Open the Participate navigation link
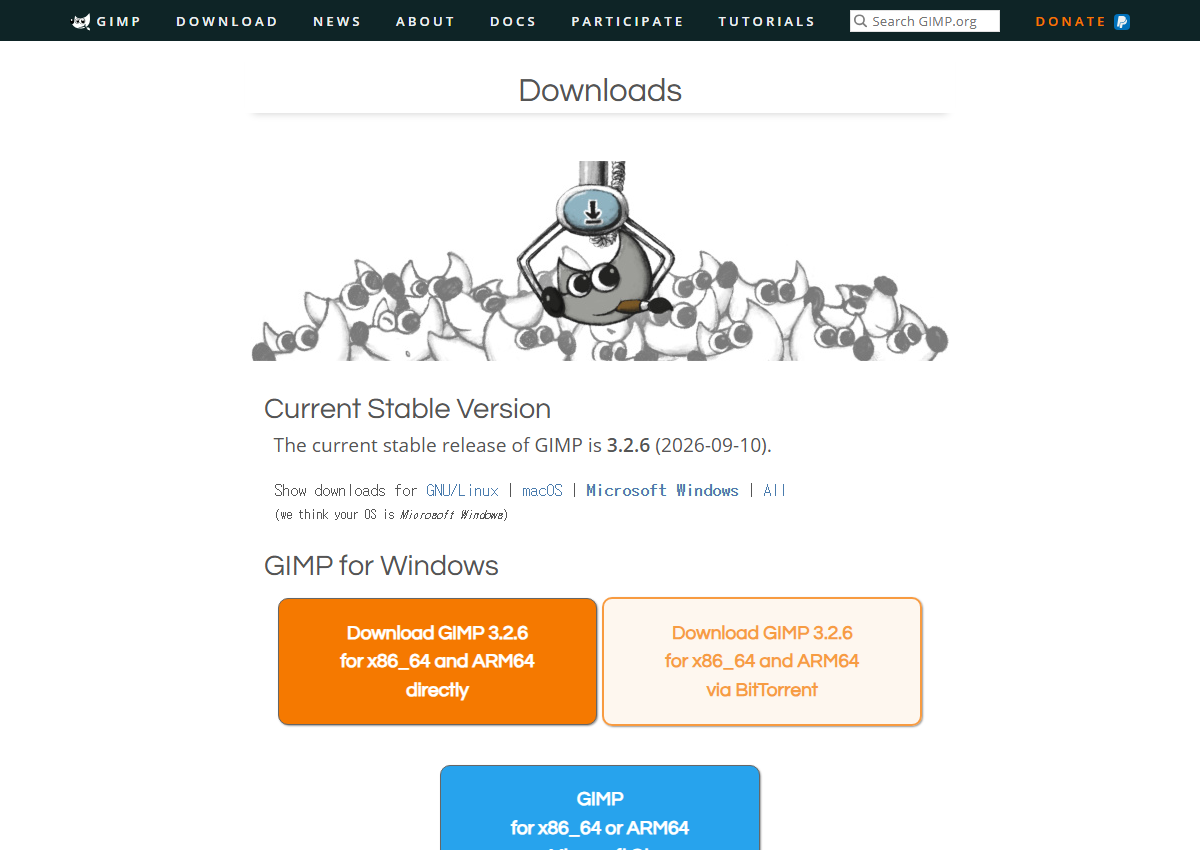 [x=627, y=21]
